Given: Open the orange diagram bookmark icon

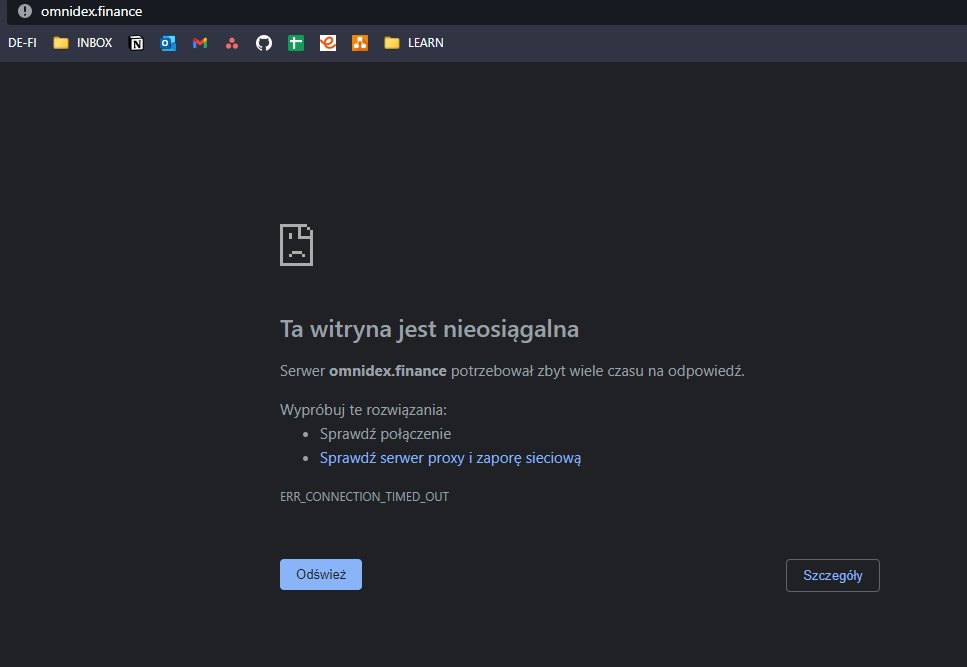Looking at the screenshot, I should 360,43.
